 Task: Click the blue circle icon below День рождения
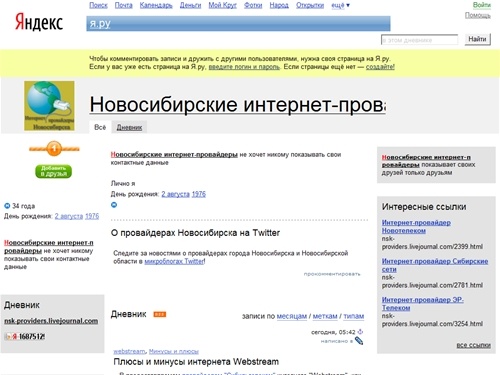[x=114, y=205]
